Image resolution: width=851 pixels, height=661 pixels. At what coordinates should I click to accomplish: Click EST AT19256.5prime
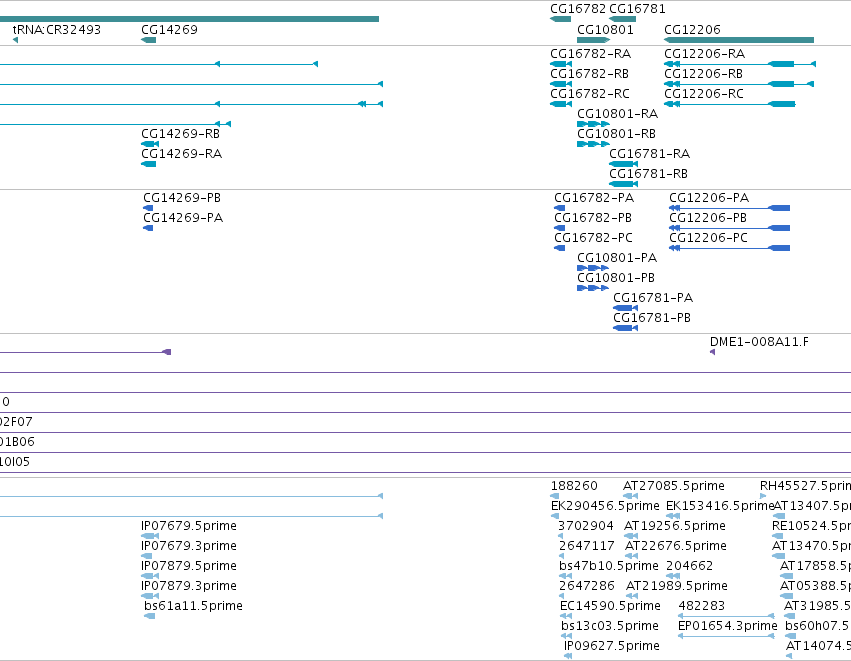click(x=675, y=526)
